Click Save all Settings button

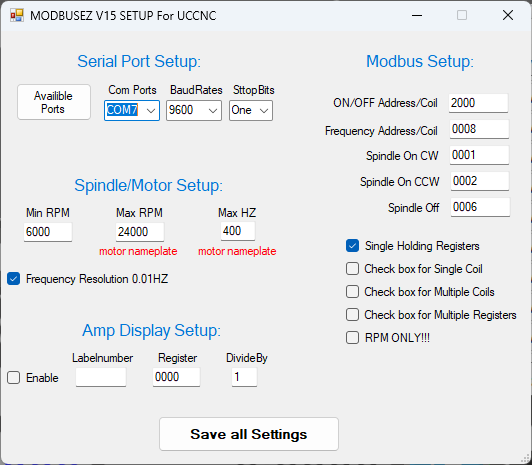point(249,434)
